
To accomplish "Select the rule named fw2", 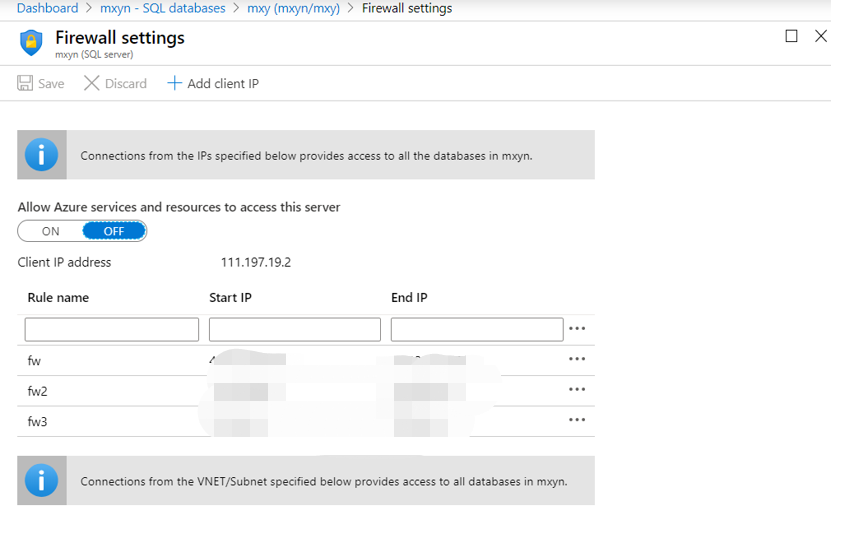I will 38,391.
